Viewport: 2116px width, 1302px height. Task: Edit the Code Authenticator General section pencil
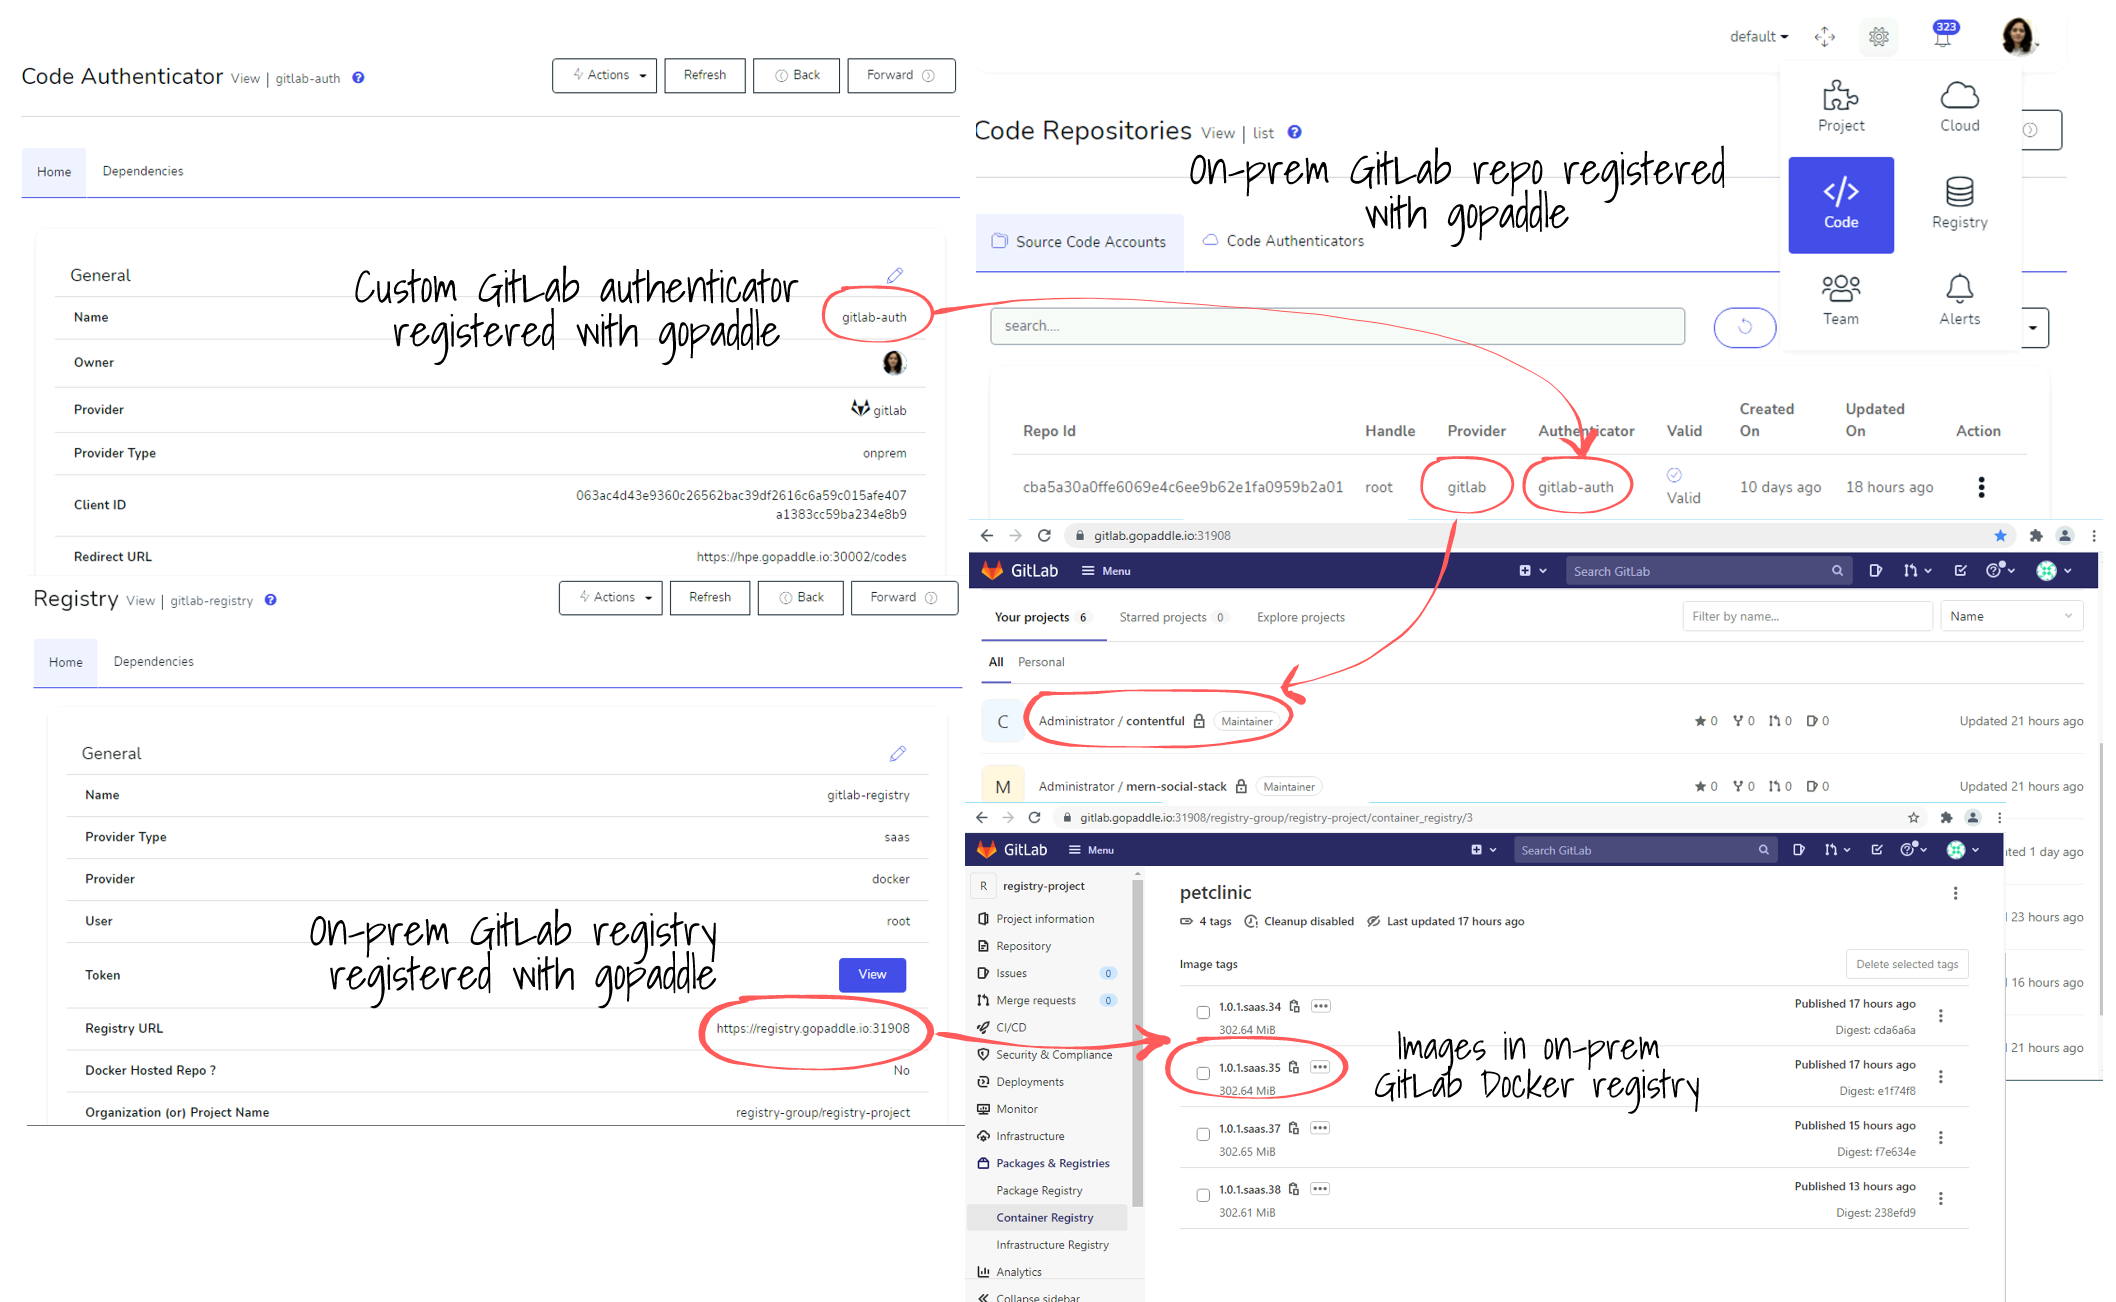[895, 275]
